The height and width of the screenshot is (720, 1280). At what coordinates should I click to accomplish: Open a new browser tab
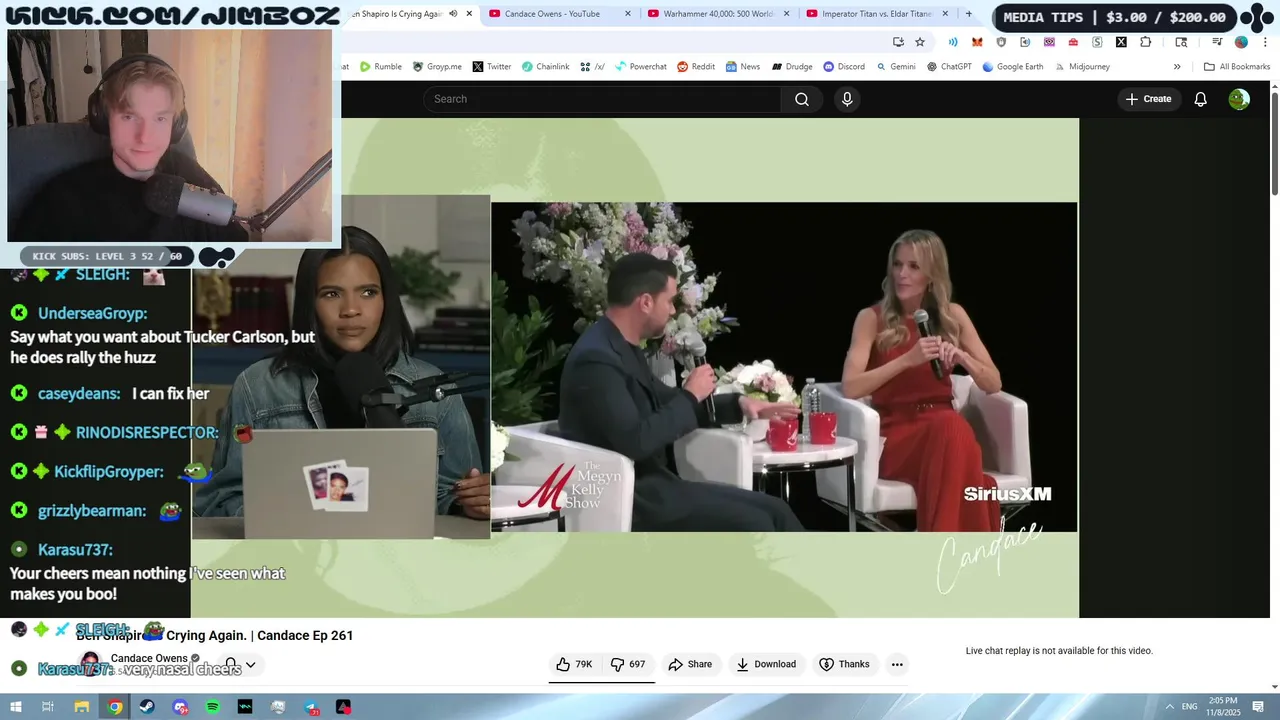pyautogui.click(x=968, y=14)
